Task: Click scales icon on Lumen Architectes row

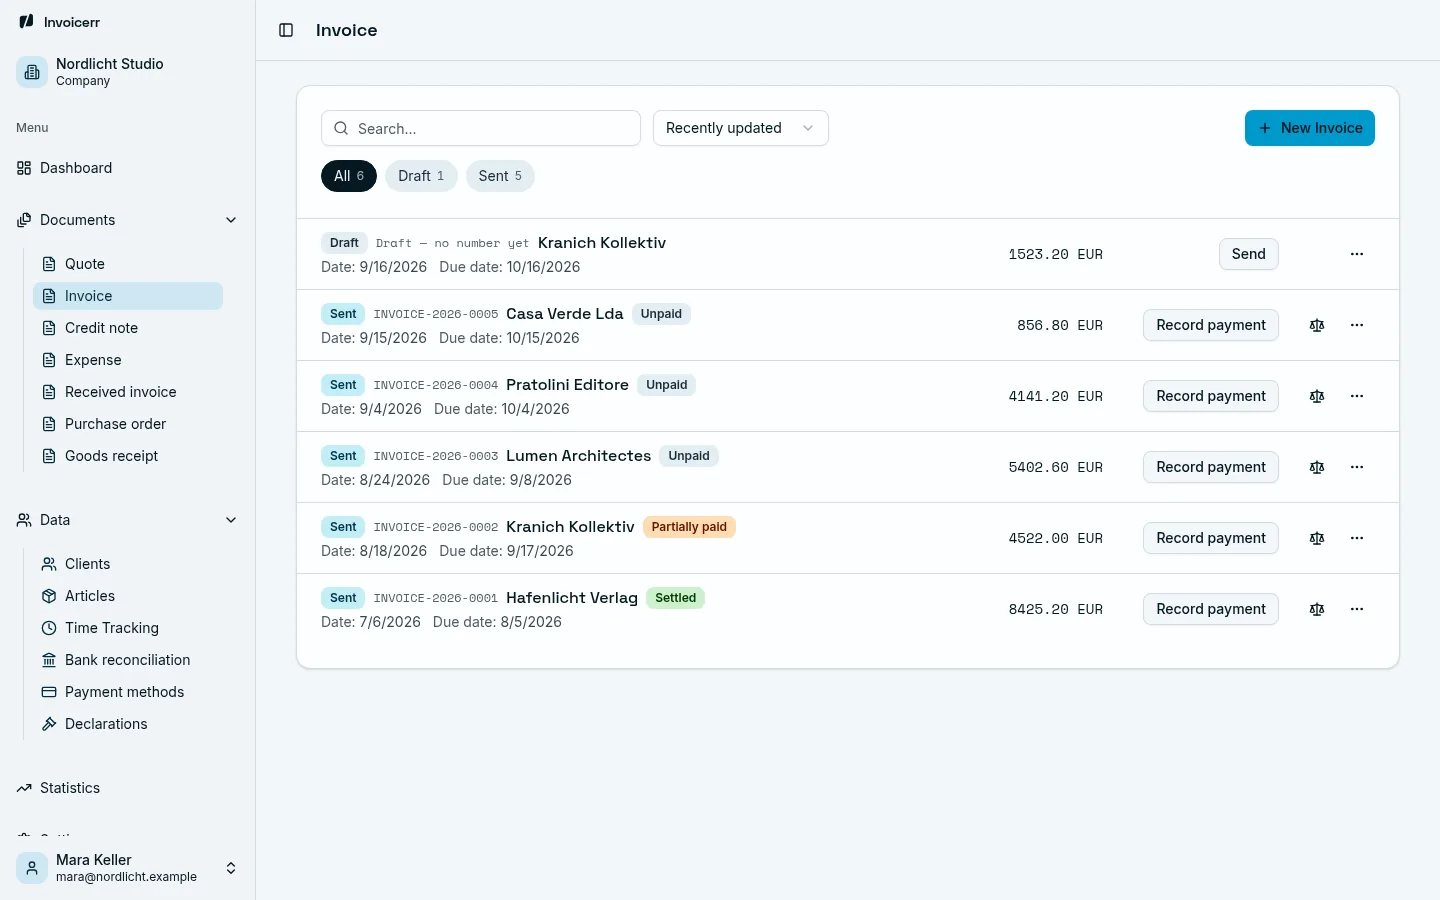Action: 1317,467
